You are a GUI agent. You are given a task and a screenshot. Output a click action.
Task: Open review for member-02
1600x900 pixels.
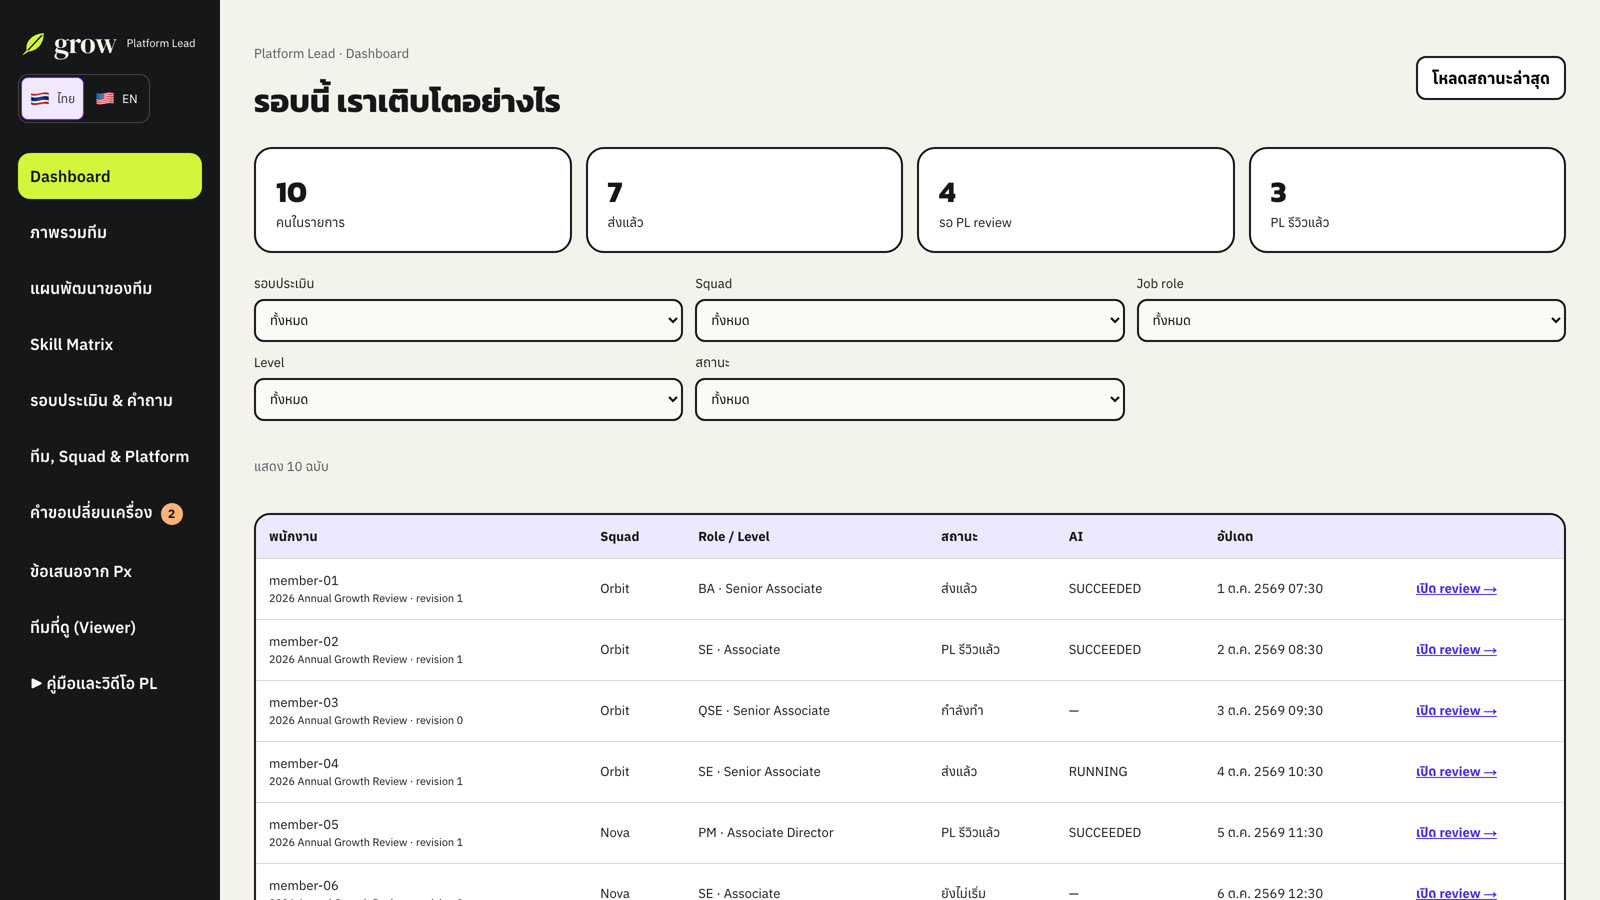pos(1456,650)
